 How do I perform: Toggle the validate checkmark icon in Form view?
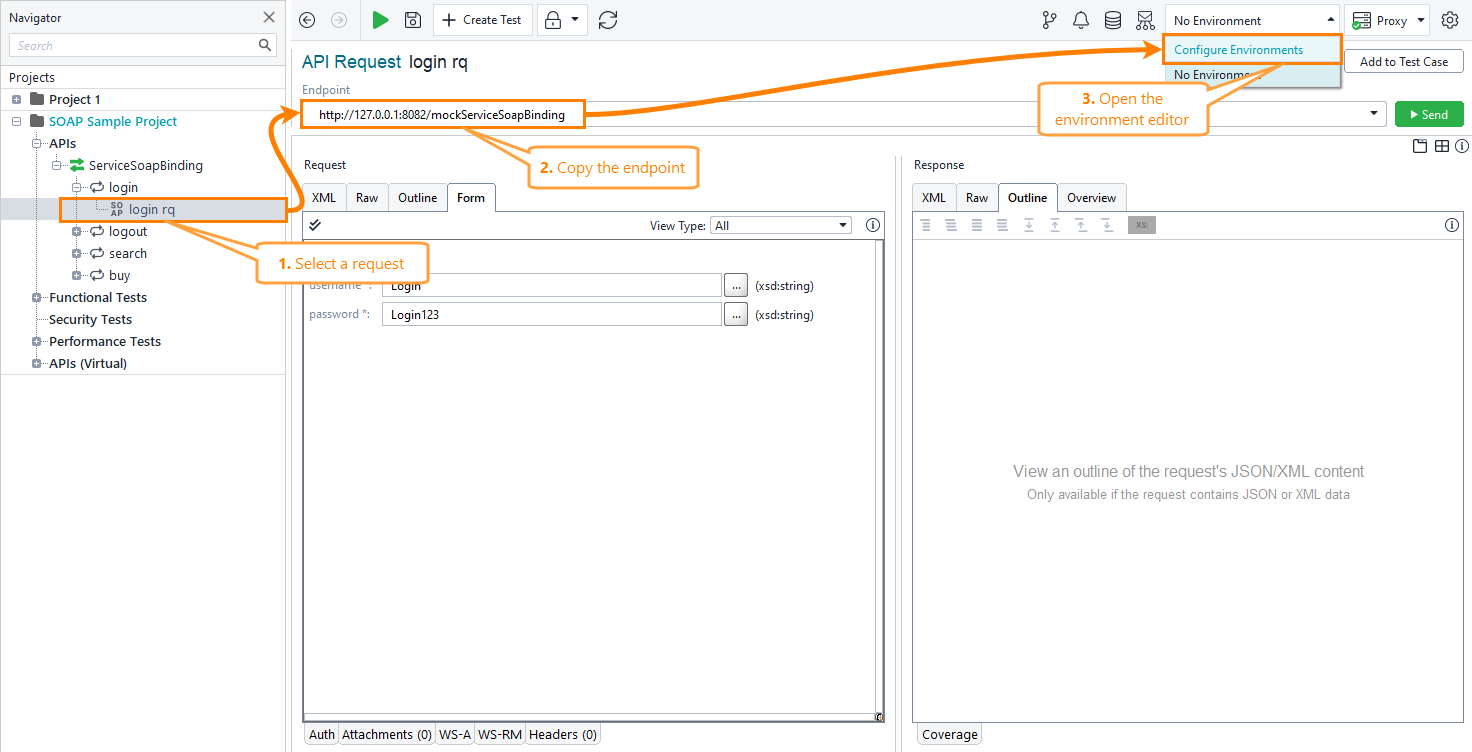click(x=315, y=225)
